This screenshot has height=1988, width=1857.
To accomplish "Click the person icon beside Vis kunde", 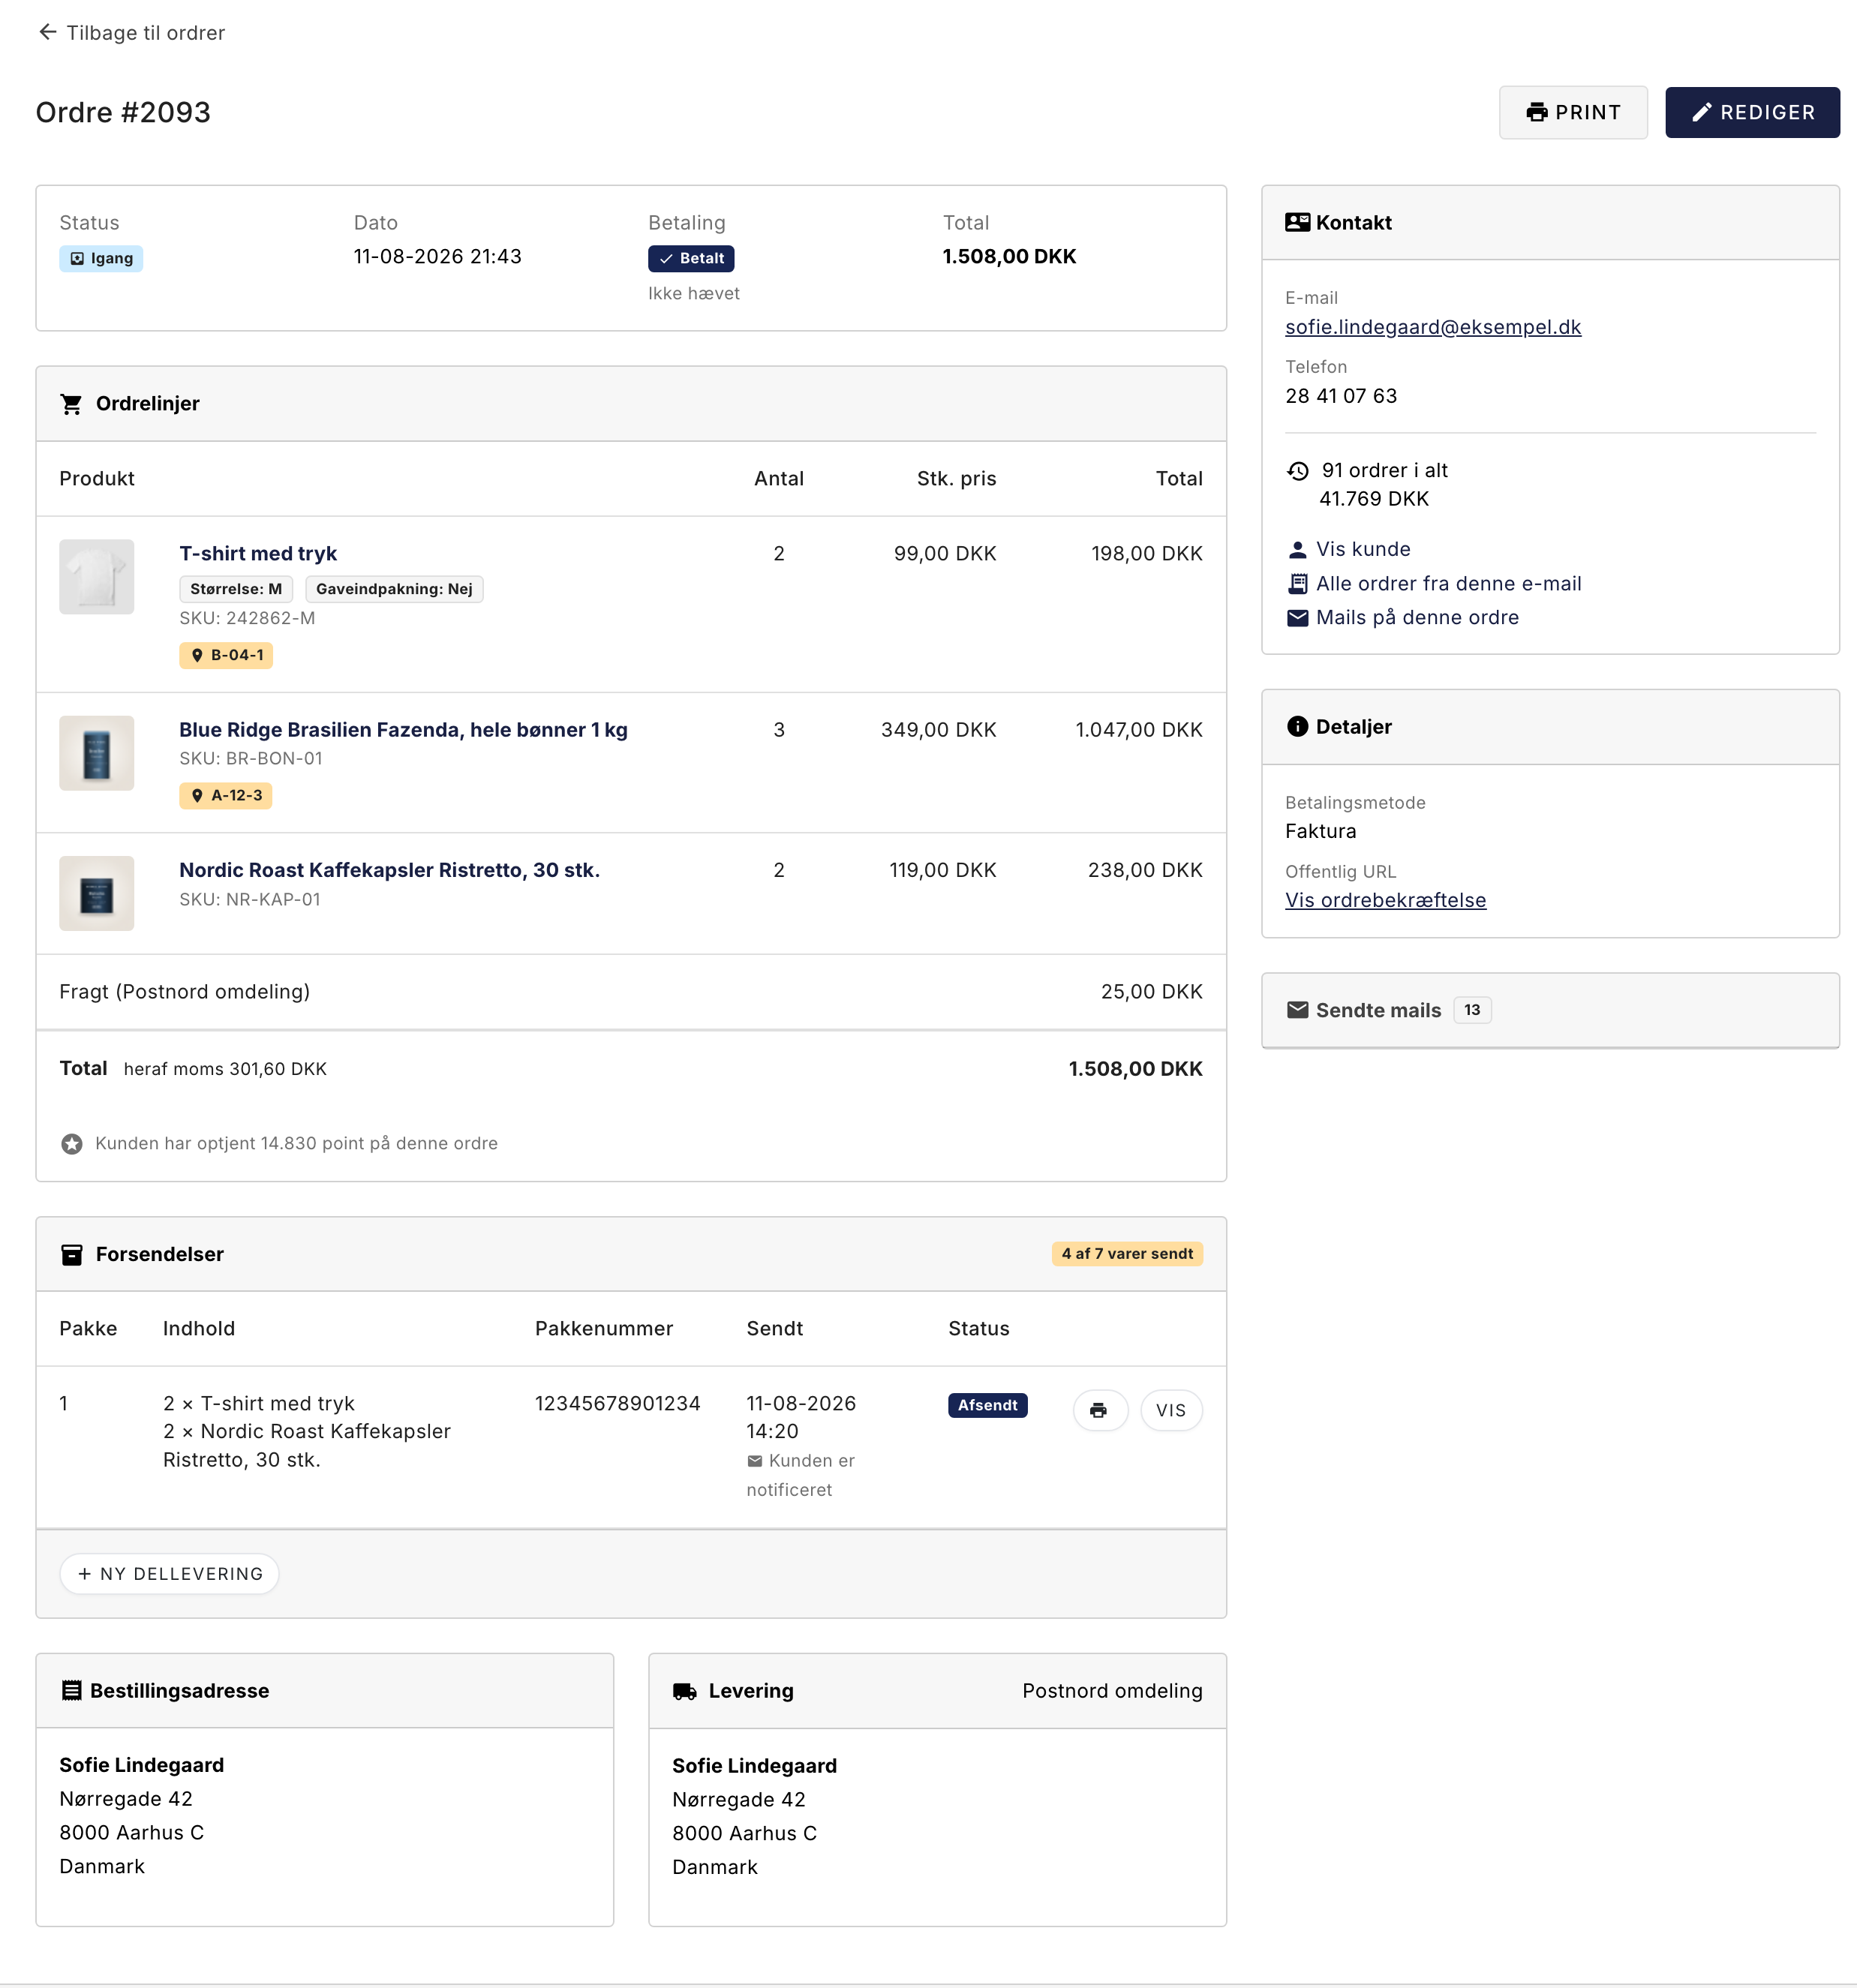I will pos(1297,549).
